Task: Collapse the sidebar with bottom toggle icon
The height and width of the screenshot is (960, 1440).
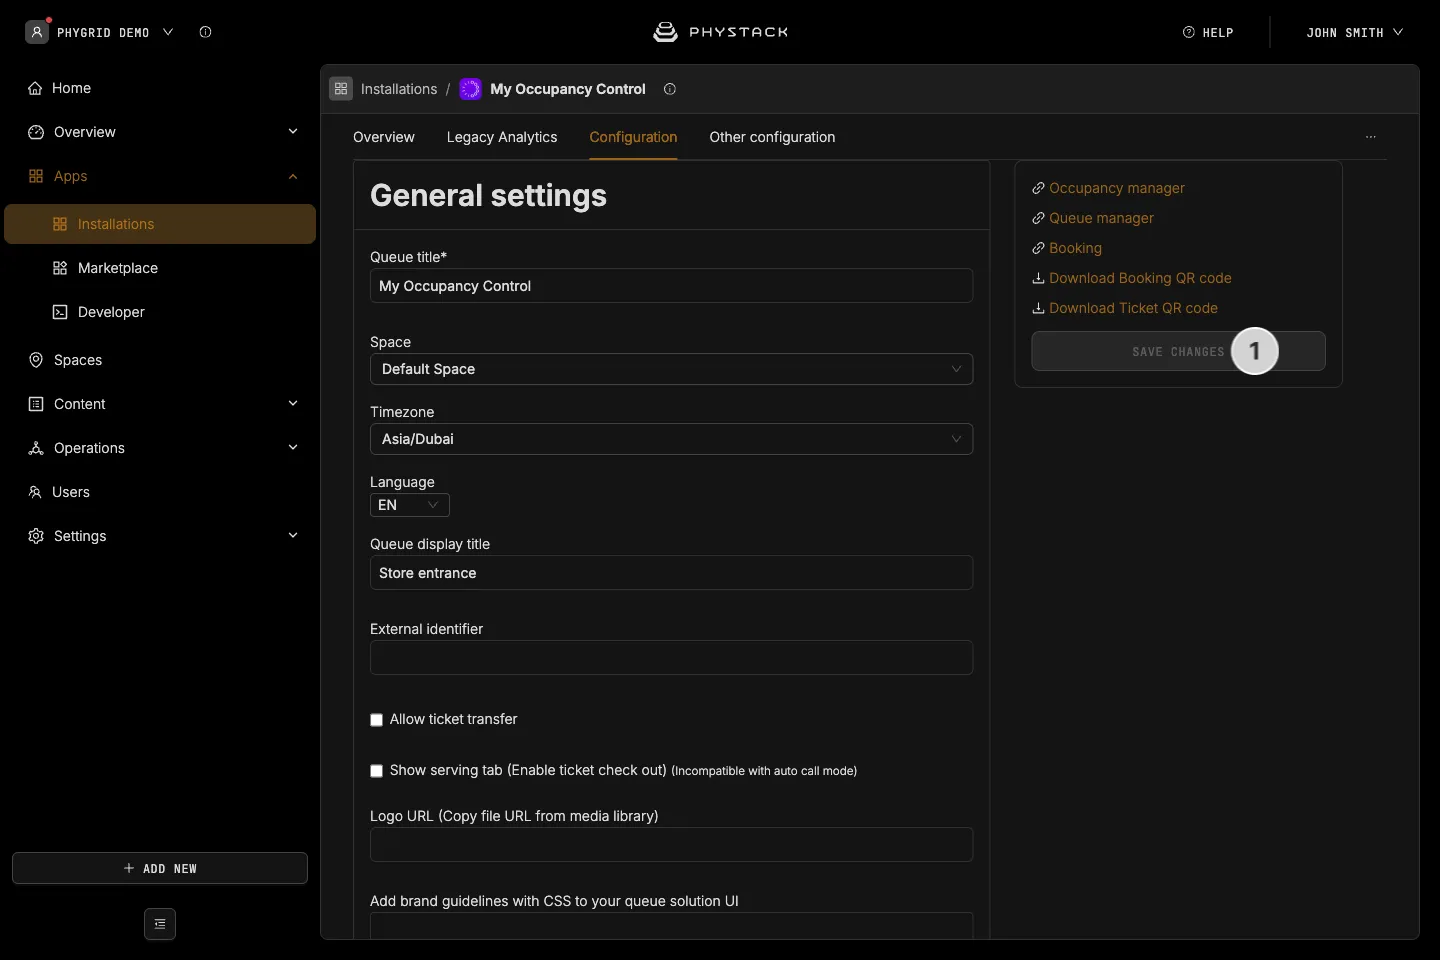Action: [160, 924]
